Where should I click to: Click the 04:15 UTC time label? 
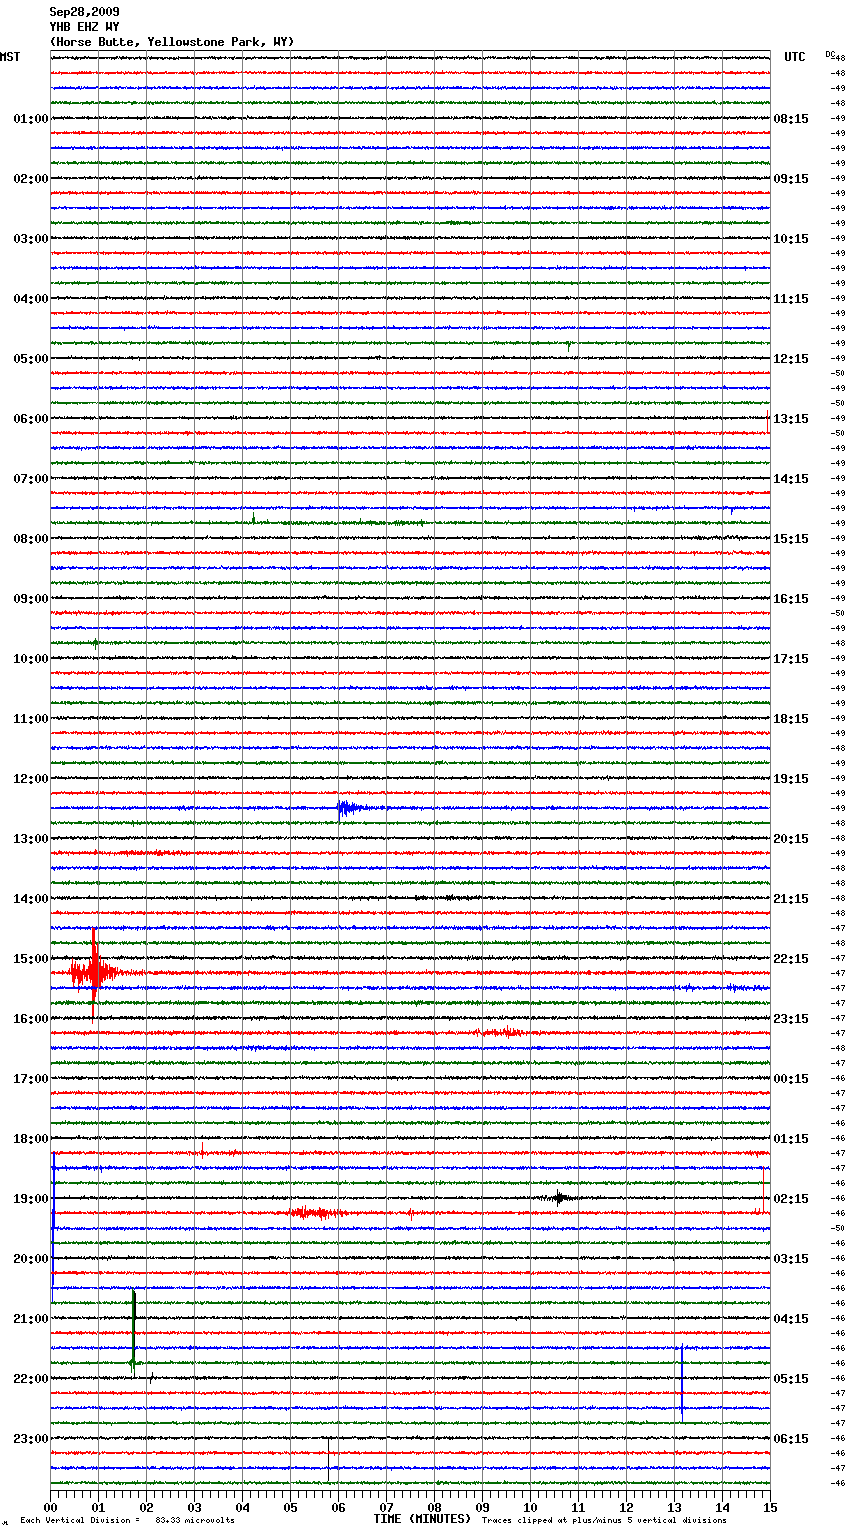pos(791,1319)
